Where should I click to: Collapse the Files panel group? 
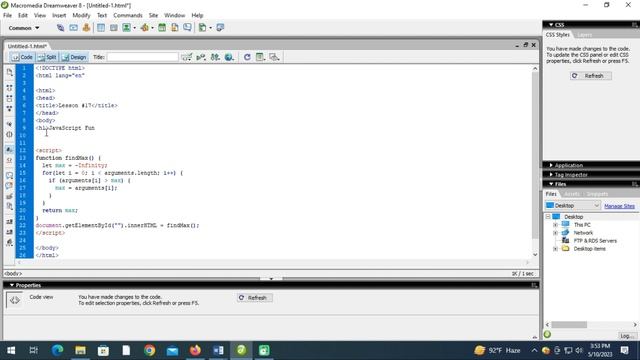[x=551, y=184]
